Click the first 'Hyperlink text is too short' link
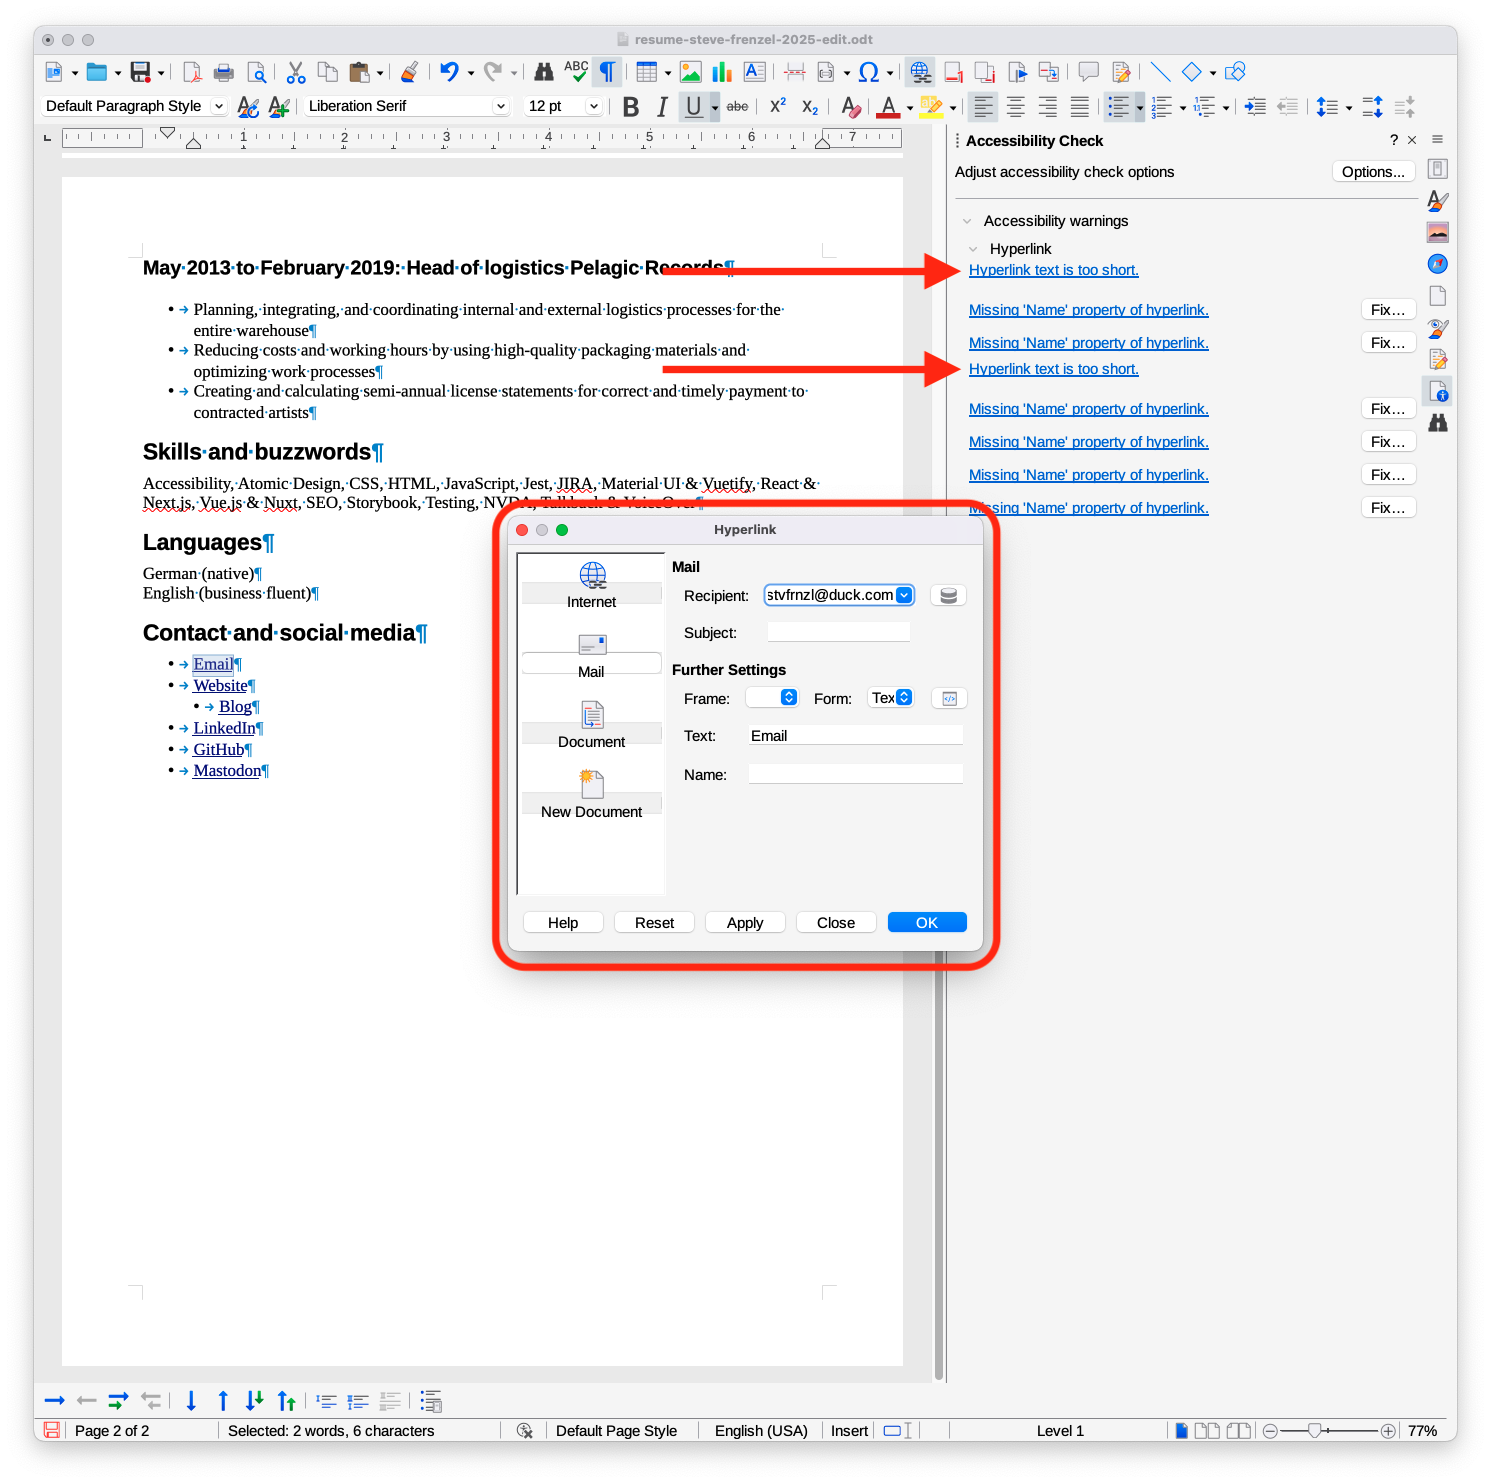The image size is (1491, 1483). pos(1053,270)
